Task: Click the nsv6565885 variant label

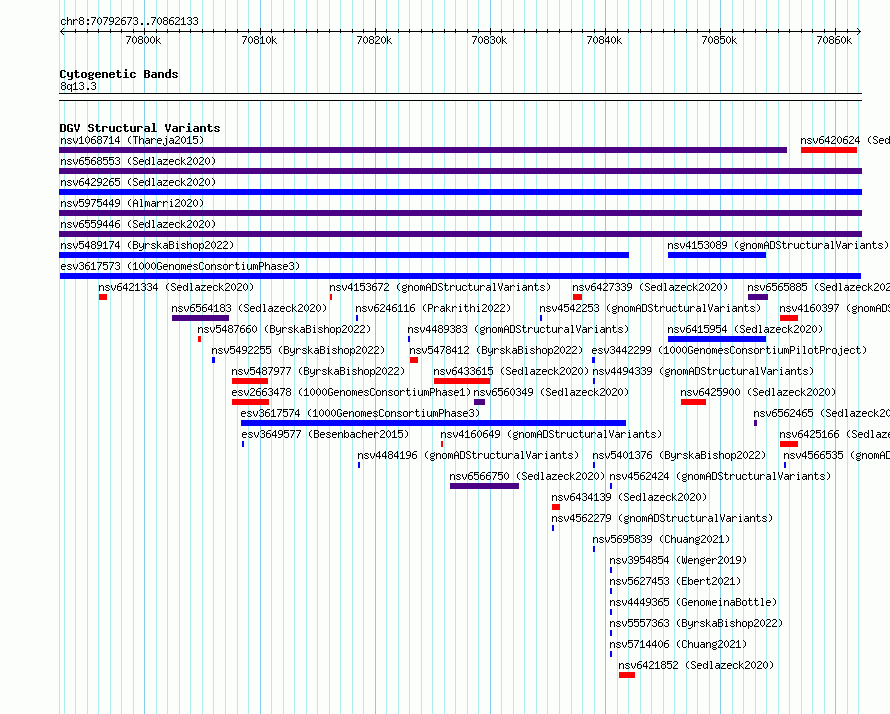Action: [x=818, y=287]
